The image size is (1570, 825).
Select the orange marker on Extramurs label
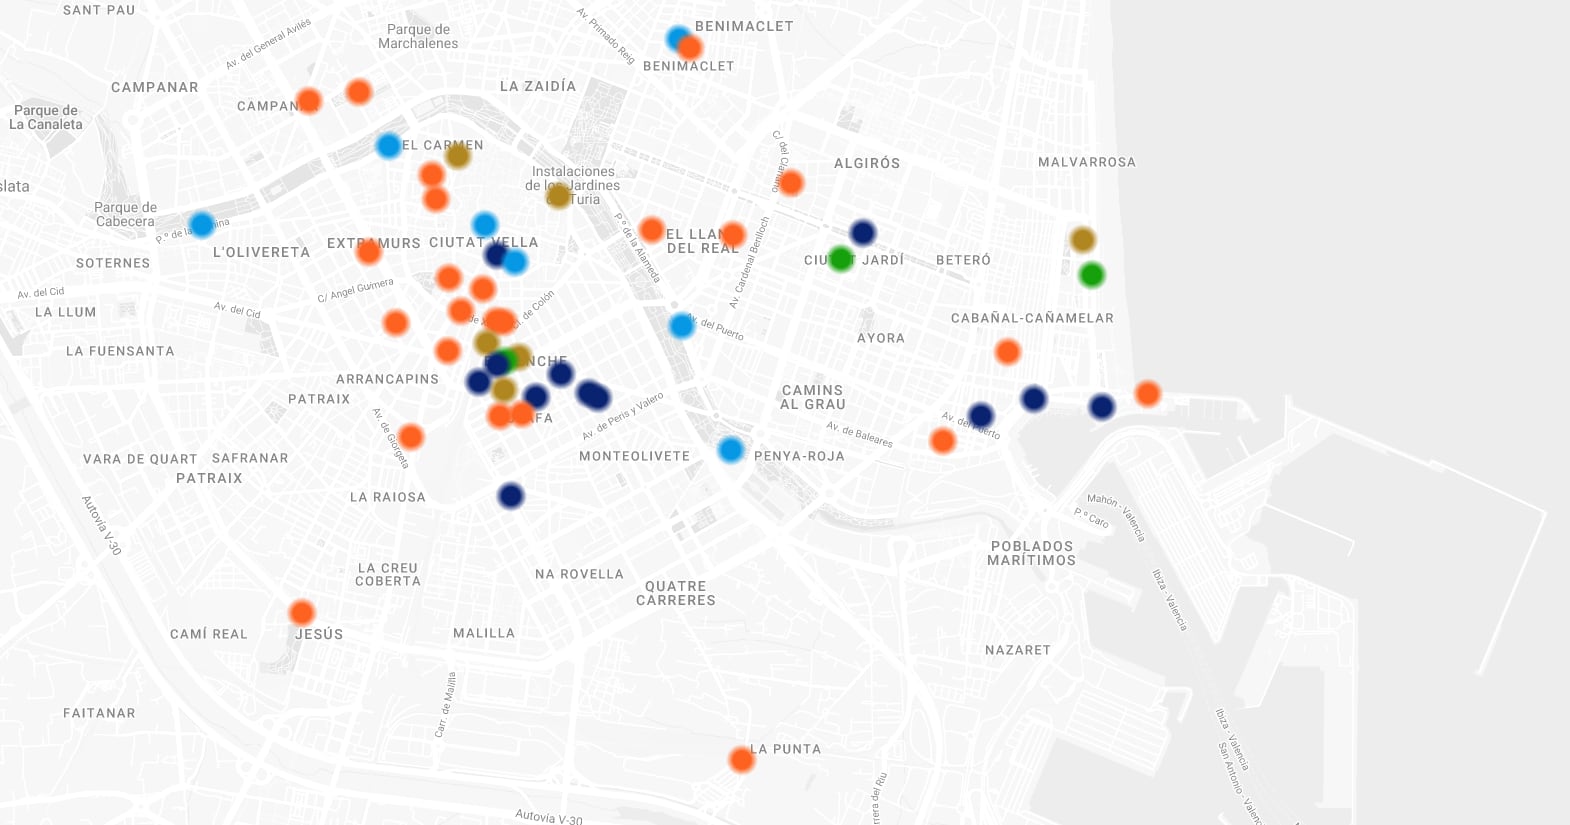point(369,251)
